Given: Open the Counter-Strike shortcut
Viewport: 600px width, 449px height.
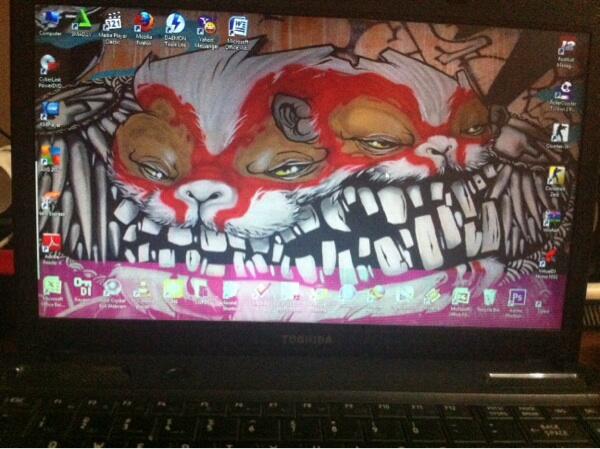Looking at the screenshot, I should [x=559, y=136].
